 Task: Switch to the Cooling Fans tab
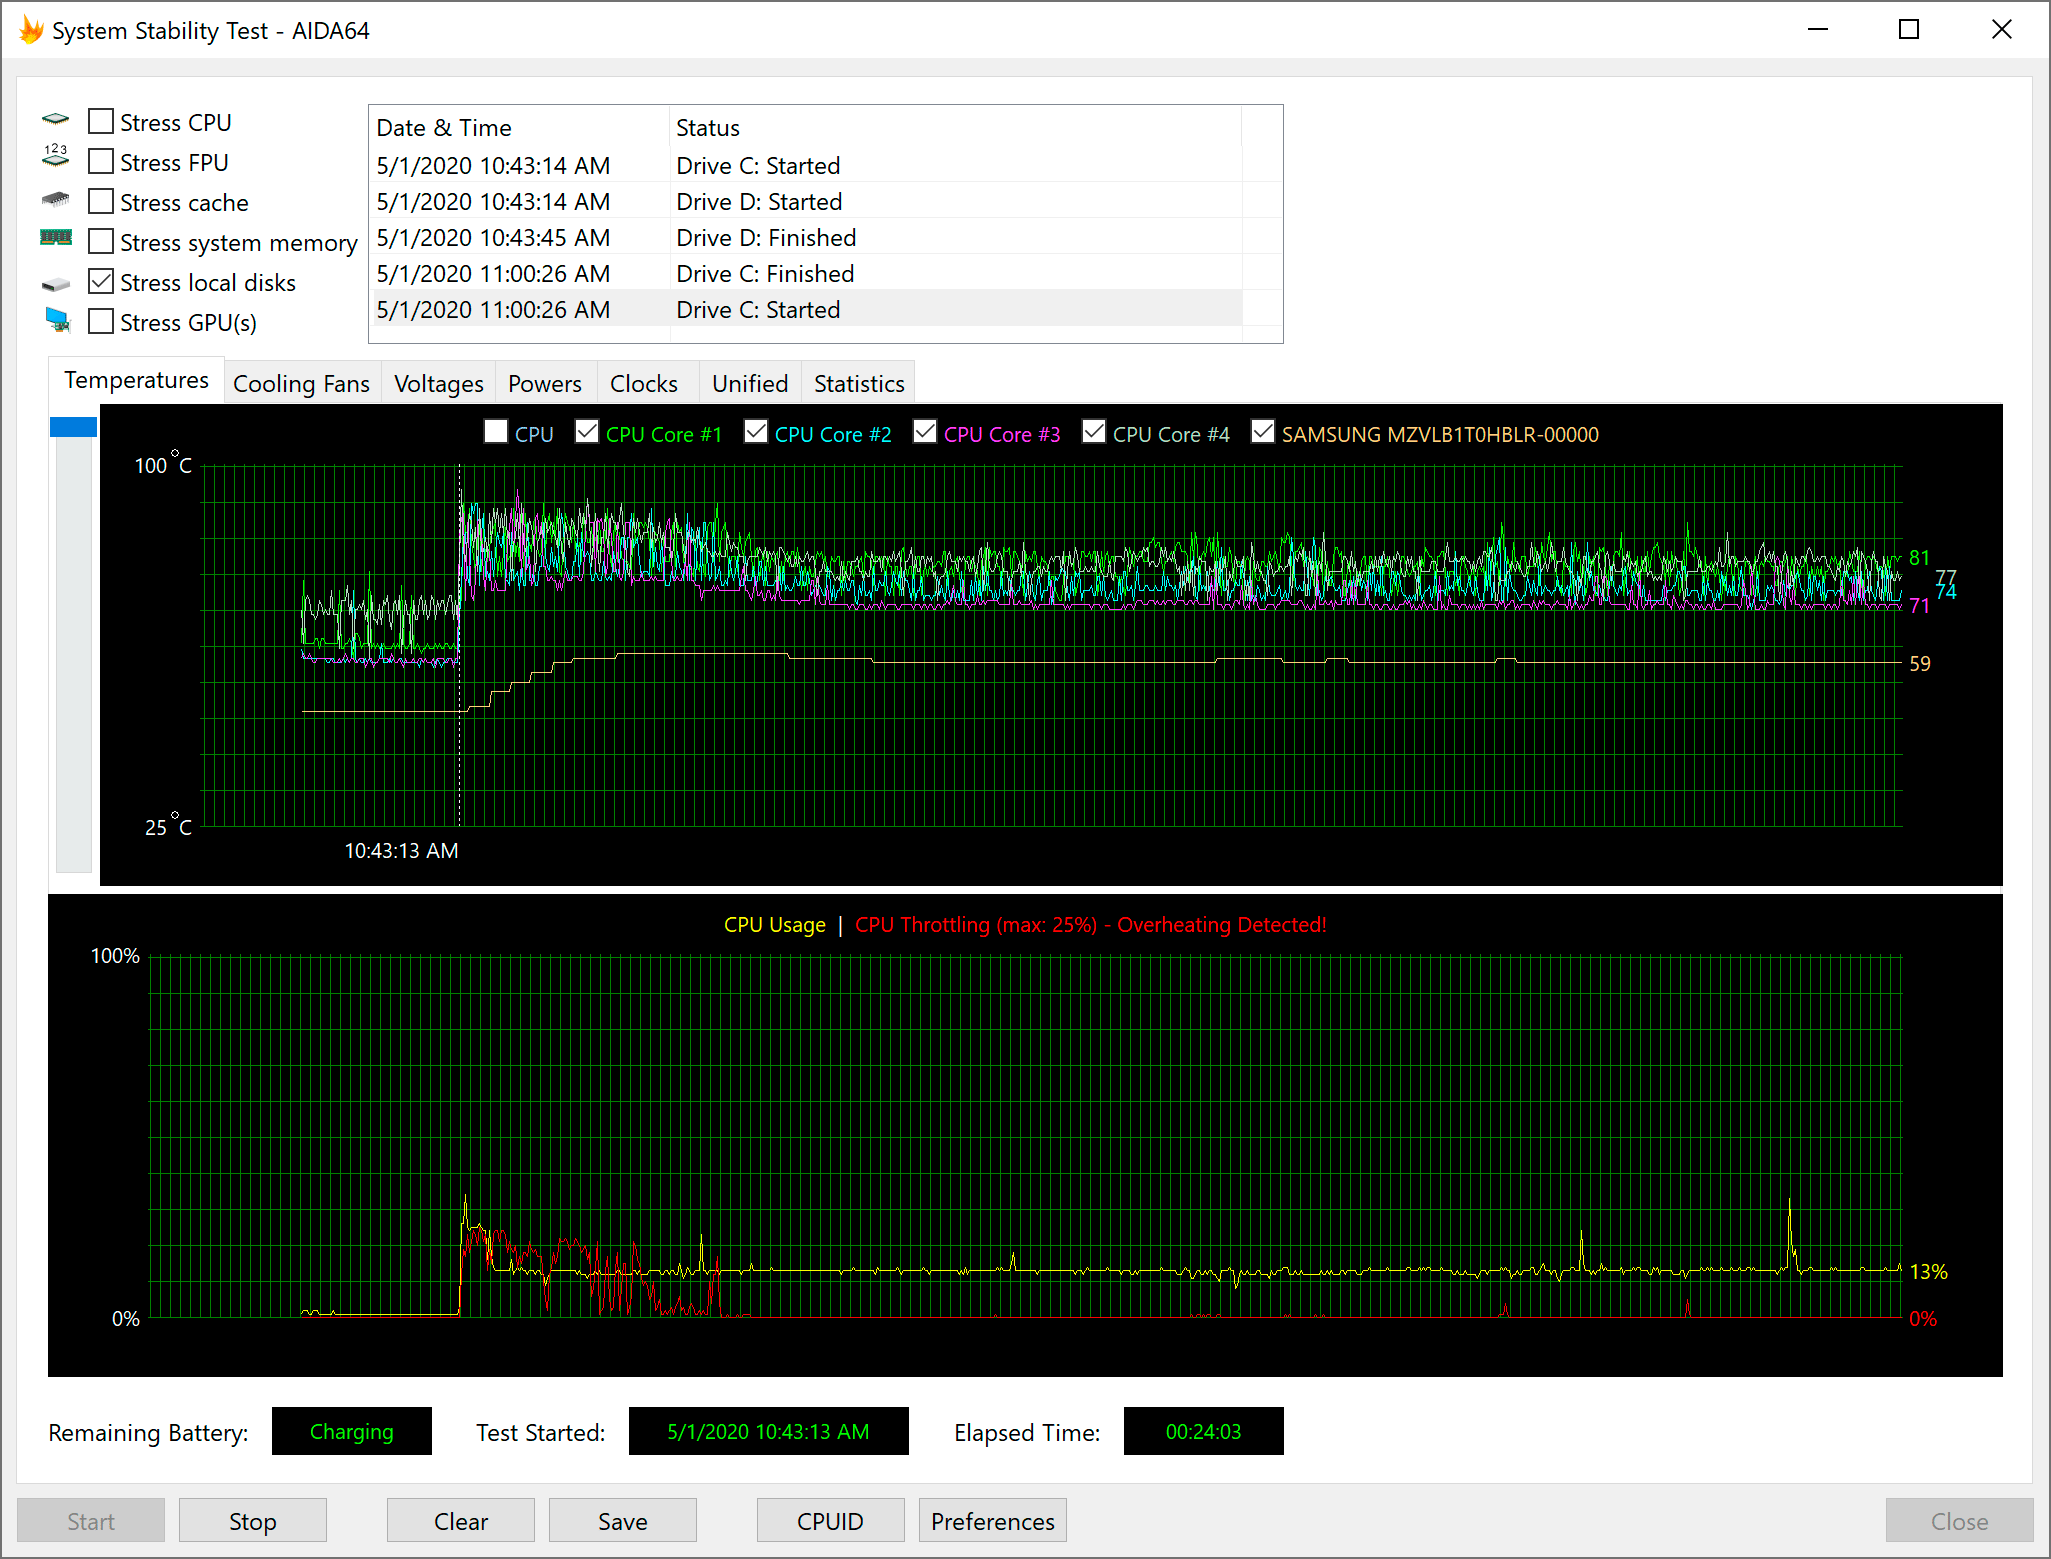(301, 384)
